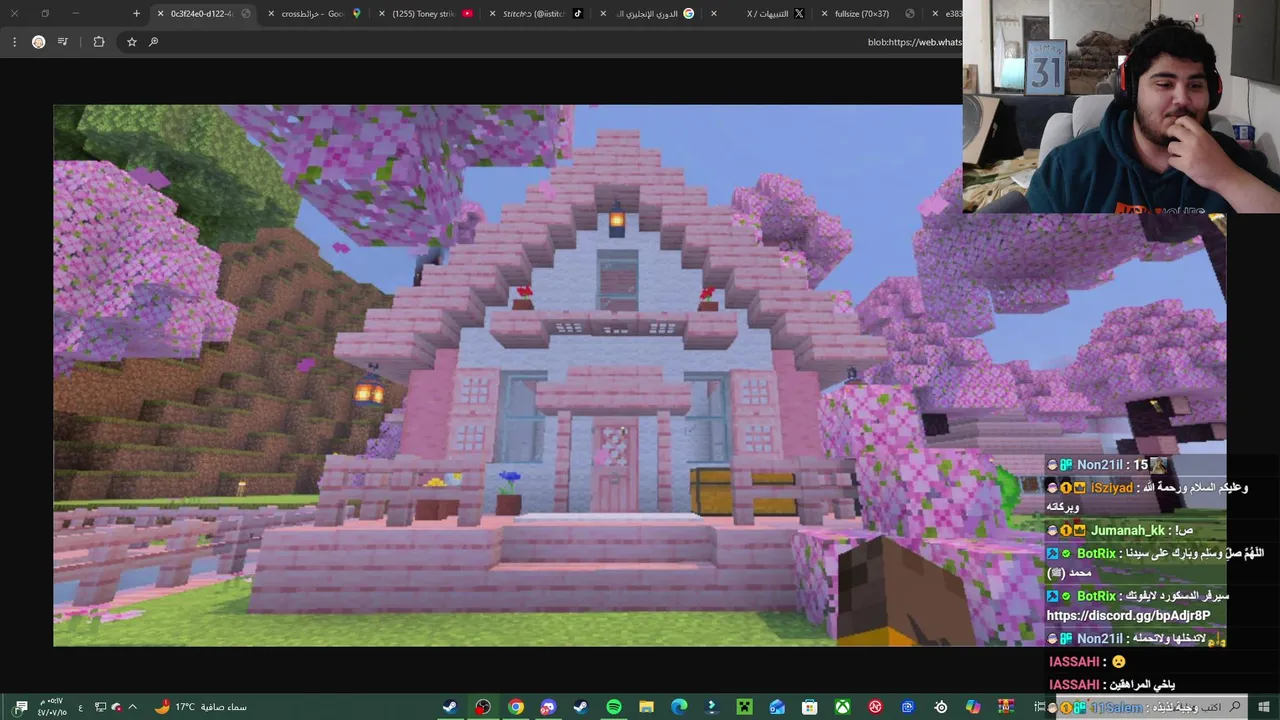
Task: Close the Toney strike YouTube tab
Action: pyautogui.click(x=382, y=14)
